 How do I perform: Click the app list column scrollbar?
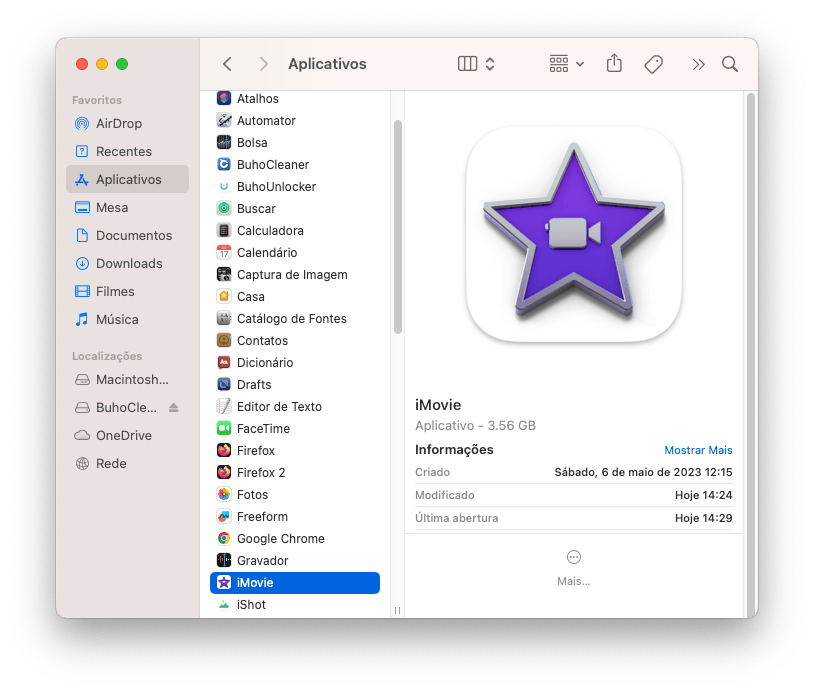tap(398, 227)
